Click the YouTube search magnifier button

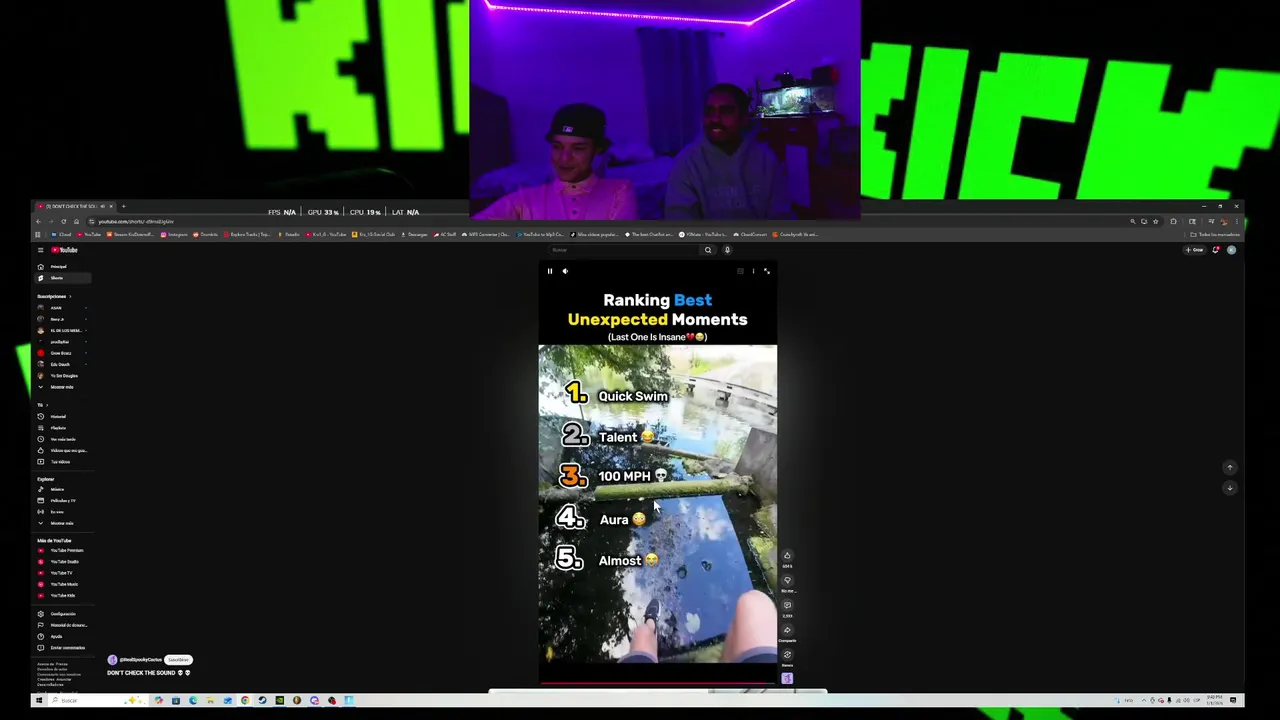[708, 250]
